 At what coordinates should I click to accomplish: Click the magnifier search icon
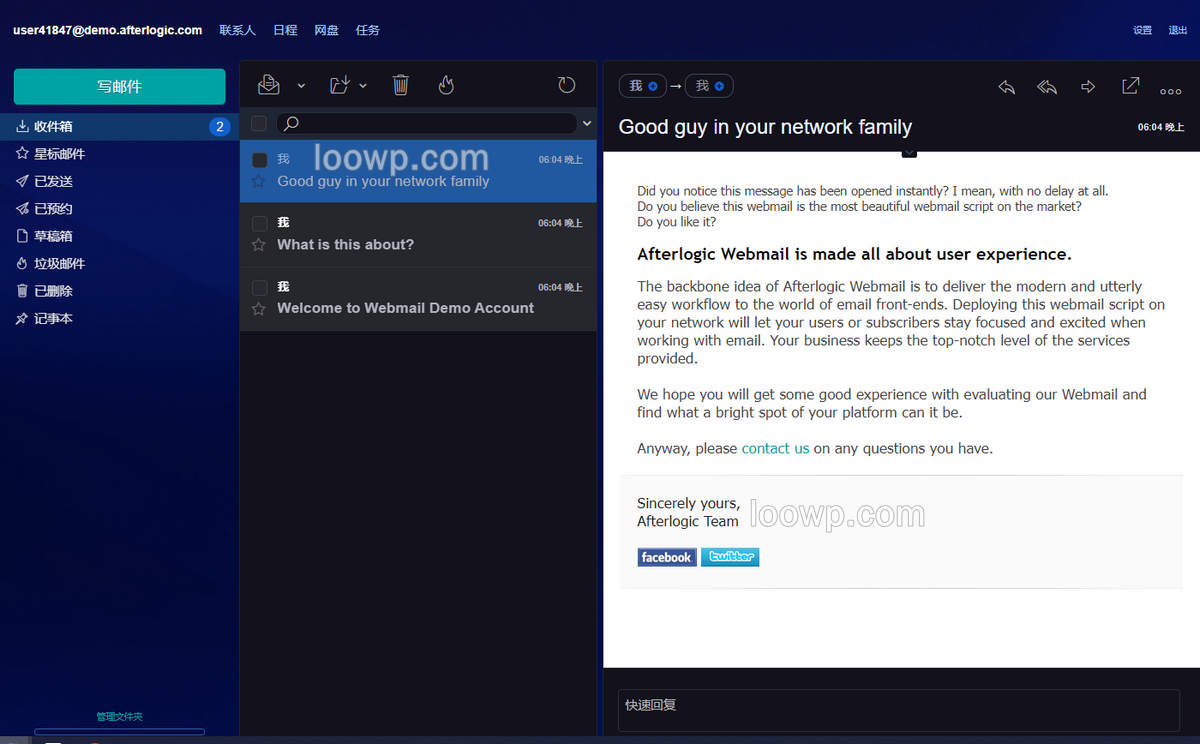291,123
